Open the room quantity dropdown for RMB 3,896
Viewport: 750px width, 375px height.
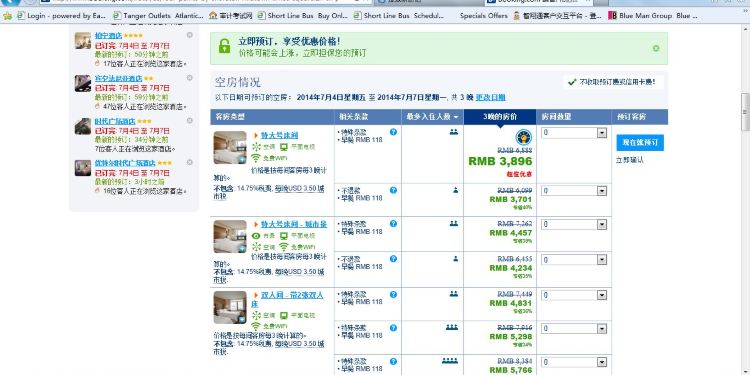click(x=574, y=133)
